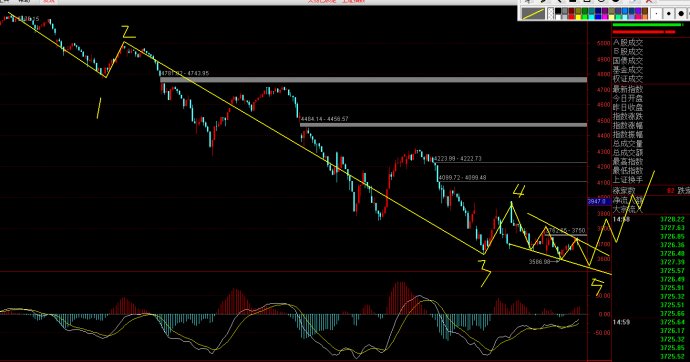The height and width of the screenshot is (362, 690).
Task: Pick the dark green color swatch
Action: 585,11
